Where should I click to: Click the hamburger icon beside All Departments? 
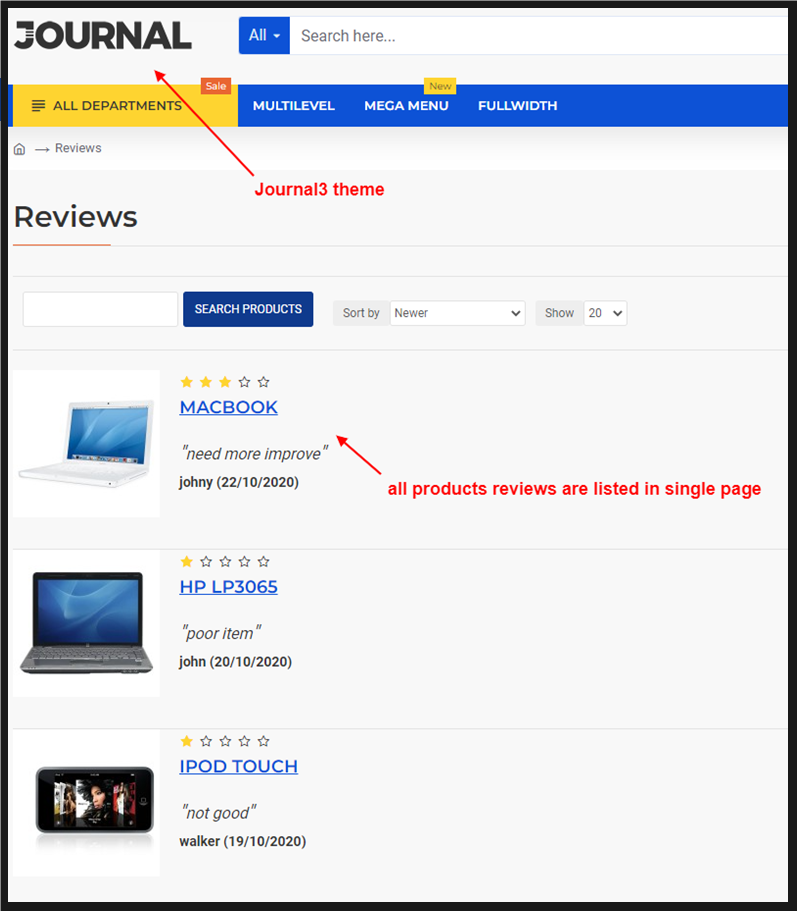[x=39, y=106]
